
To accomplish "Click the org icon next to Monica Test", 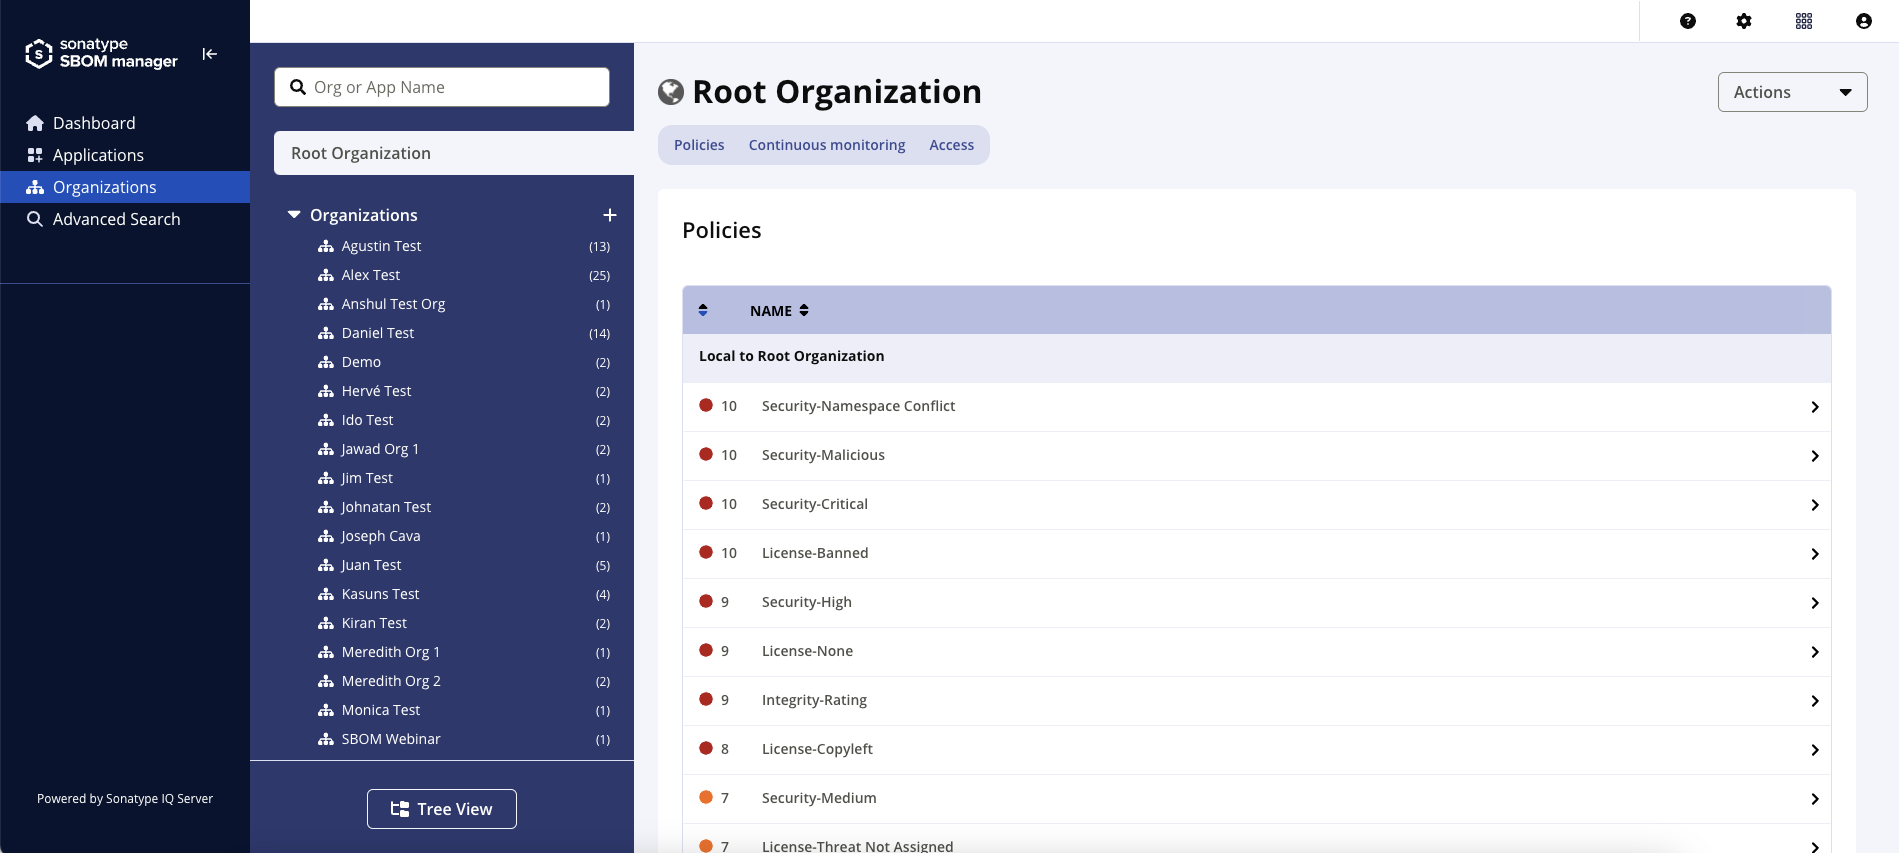I will pyautogui.click(x=326, y=710).
